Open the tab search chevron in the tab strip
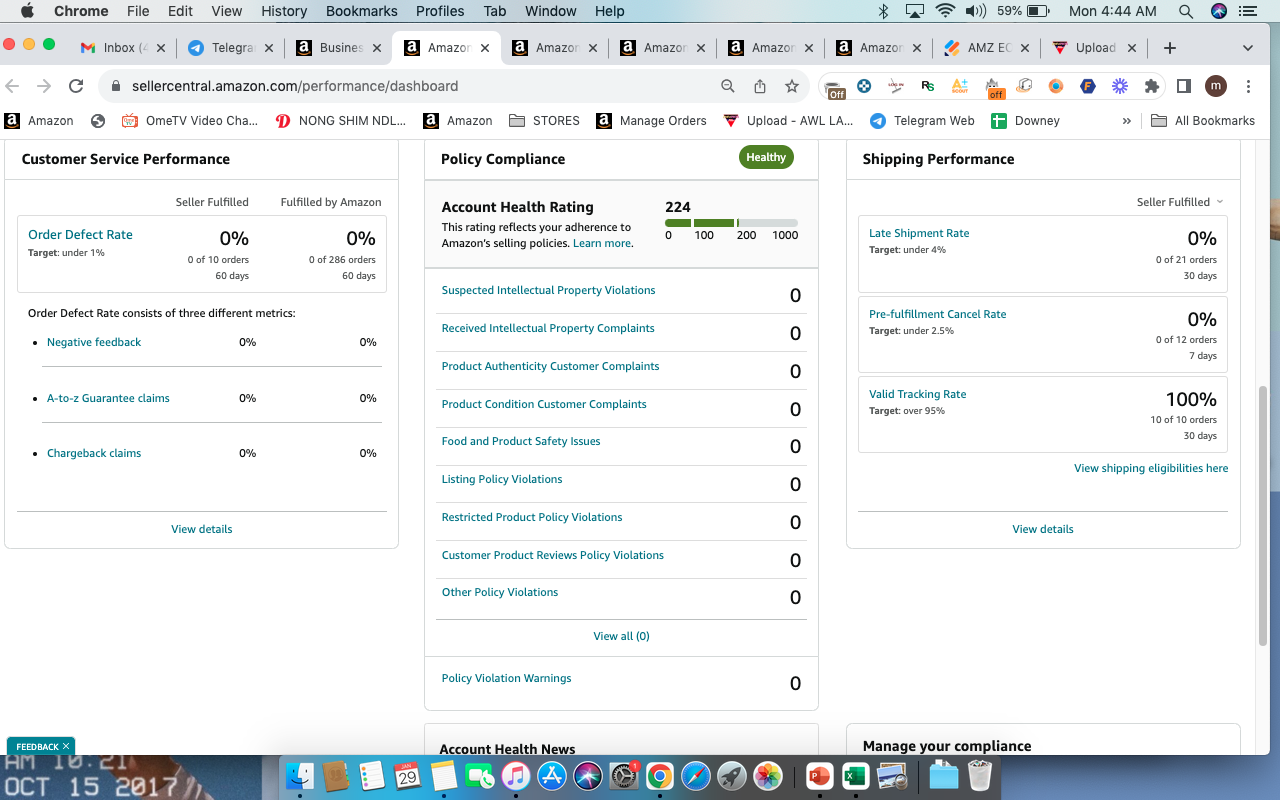Viewport: 1280px width, 800px height. tap(1248, 48)
